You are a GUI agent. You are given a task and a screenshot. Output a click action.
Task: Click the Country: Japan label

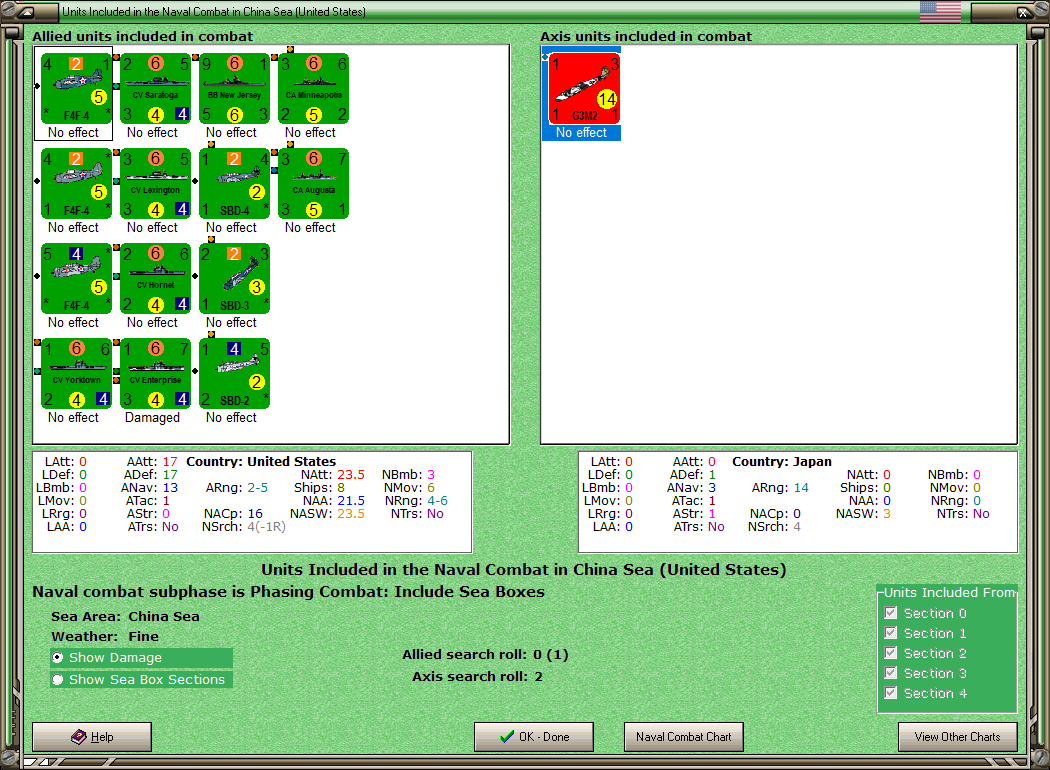coord(781,461)
